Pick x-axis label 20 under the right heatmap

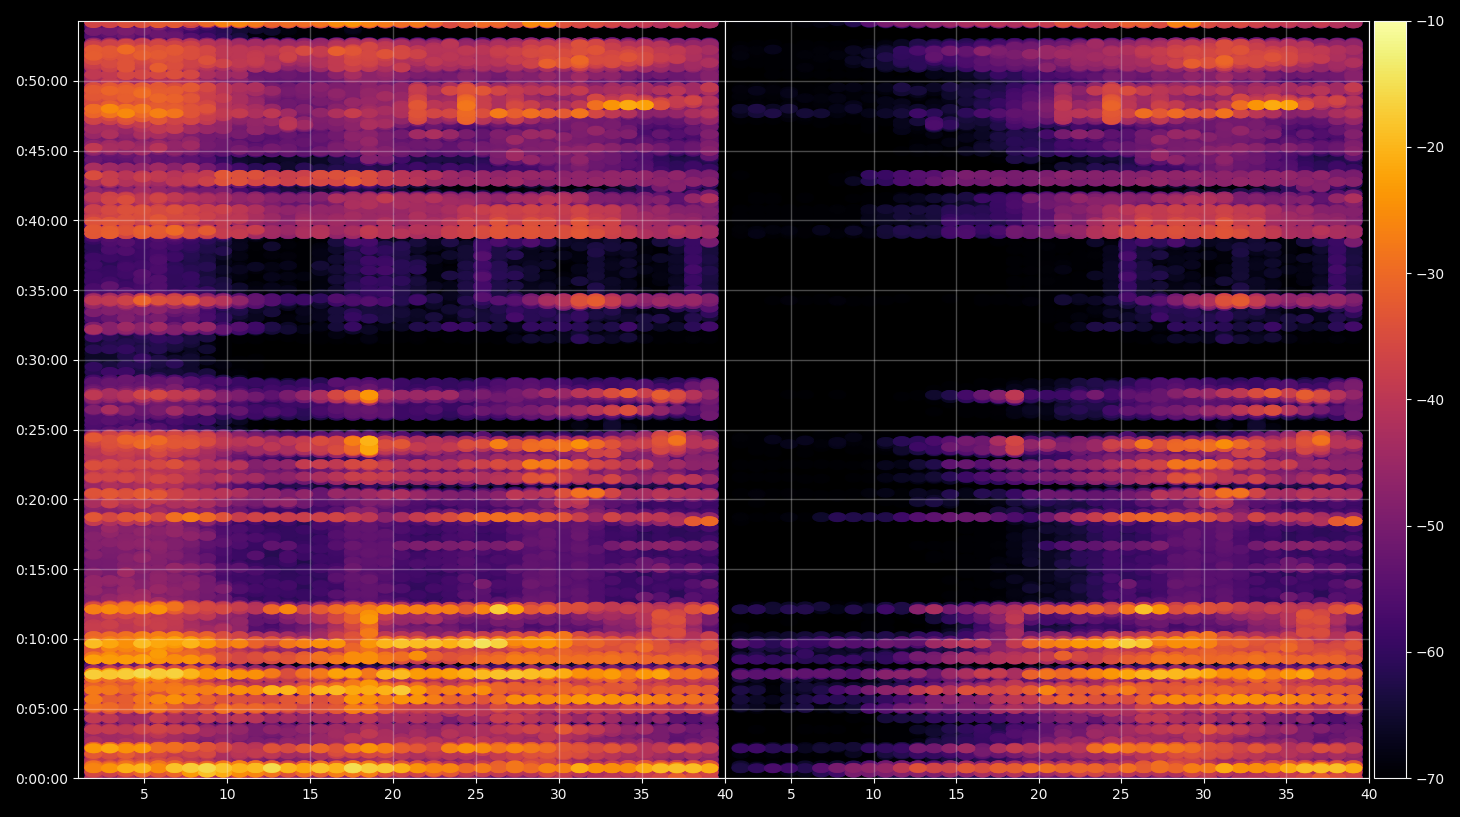(x=1039, y=795)
